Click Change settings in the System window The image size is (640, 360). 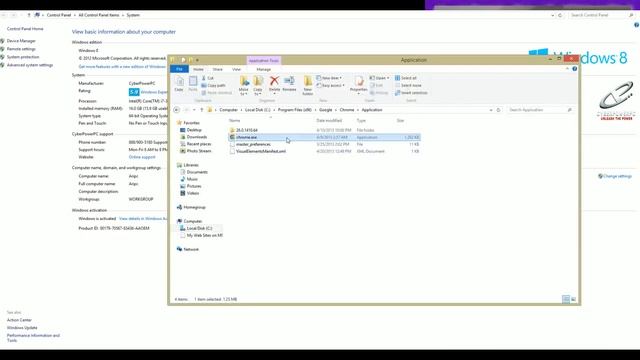click(x=617, y=176)
